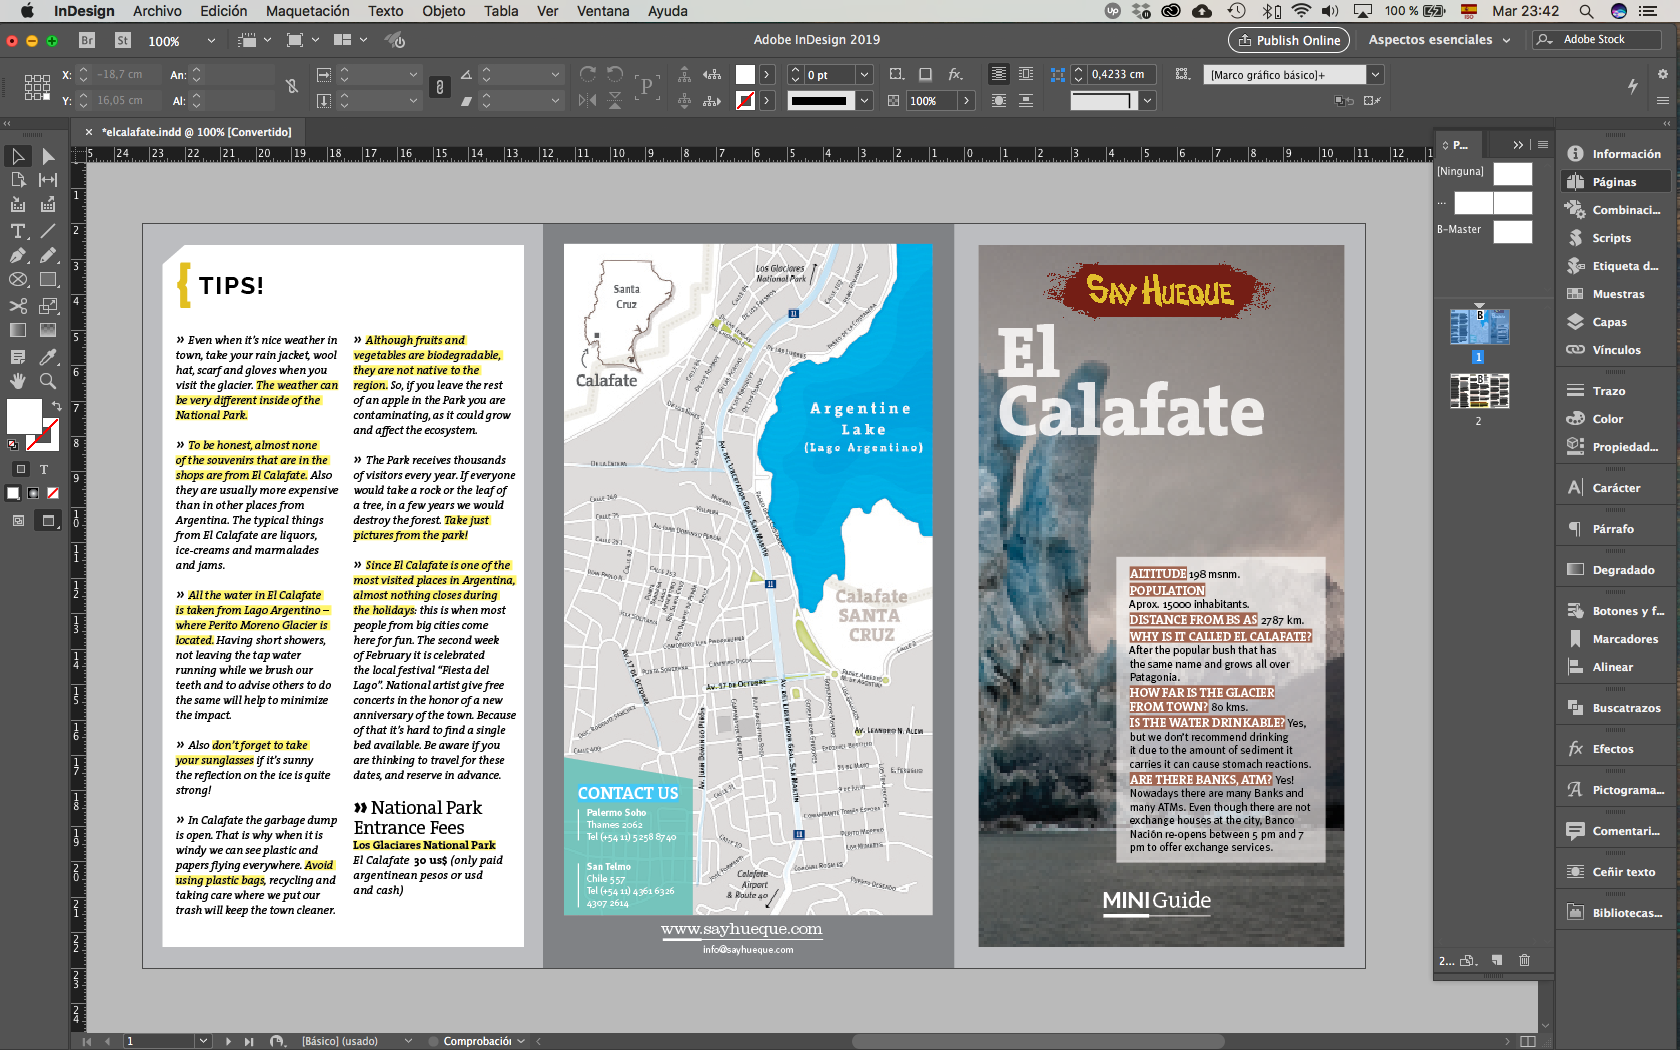Open the Marco gráfico básico object style dropdown
This screenshot has height=1050, width=1680.
1375,75
